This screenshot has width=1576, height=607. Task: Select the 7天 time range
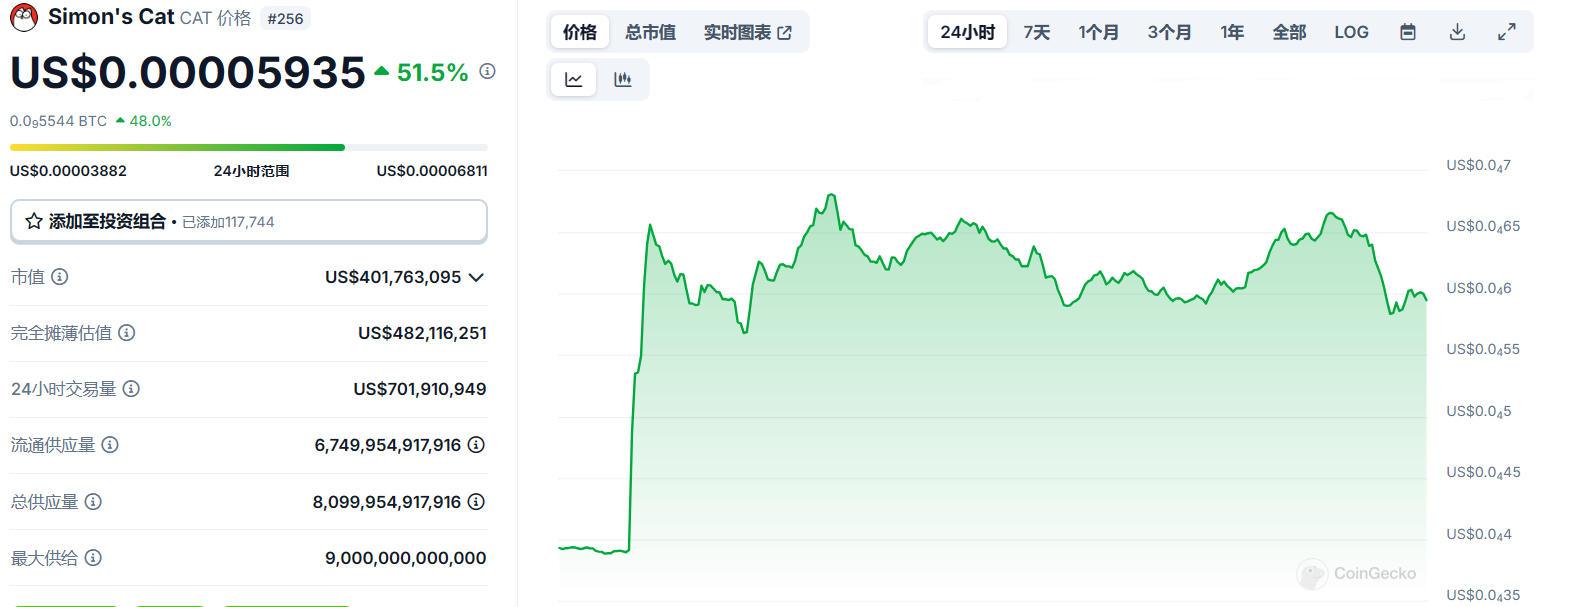[x=1036, y=32]
